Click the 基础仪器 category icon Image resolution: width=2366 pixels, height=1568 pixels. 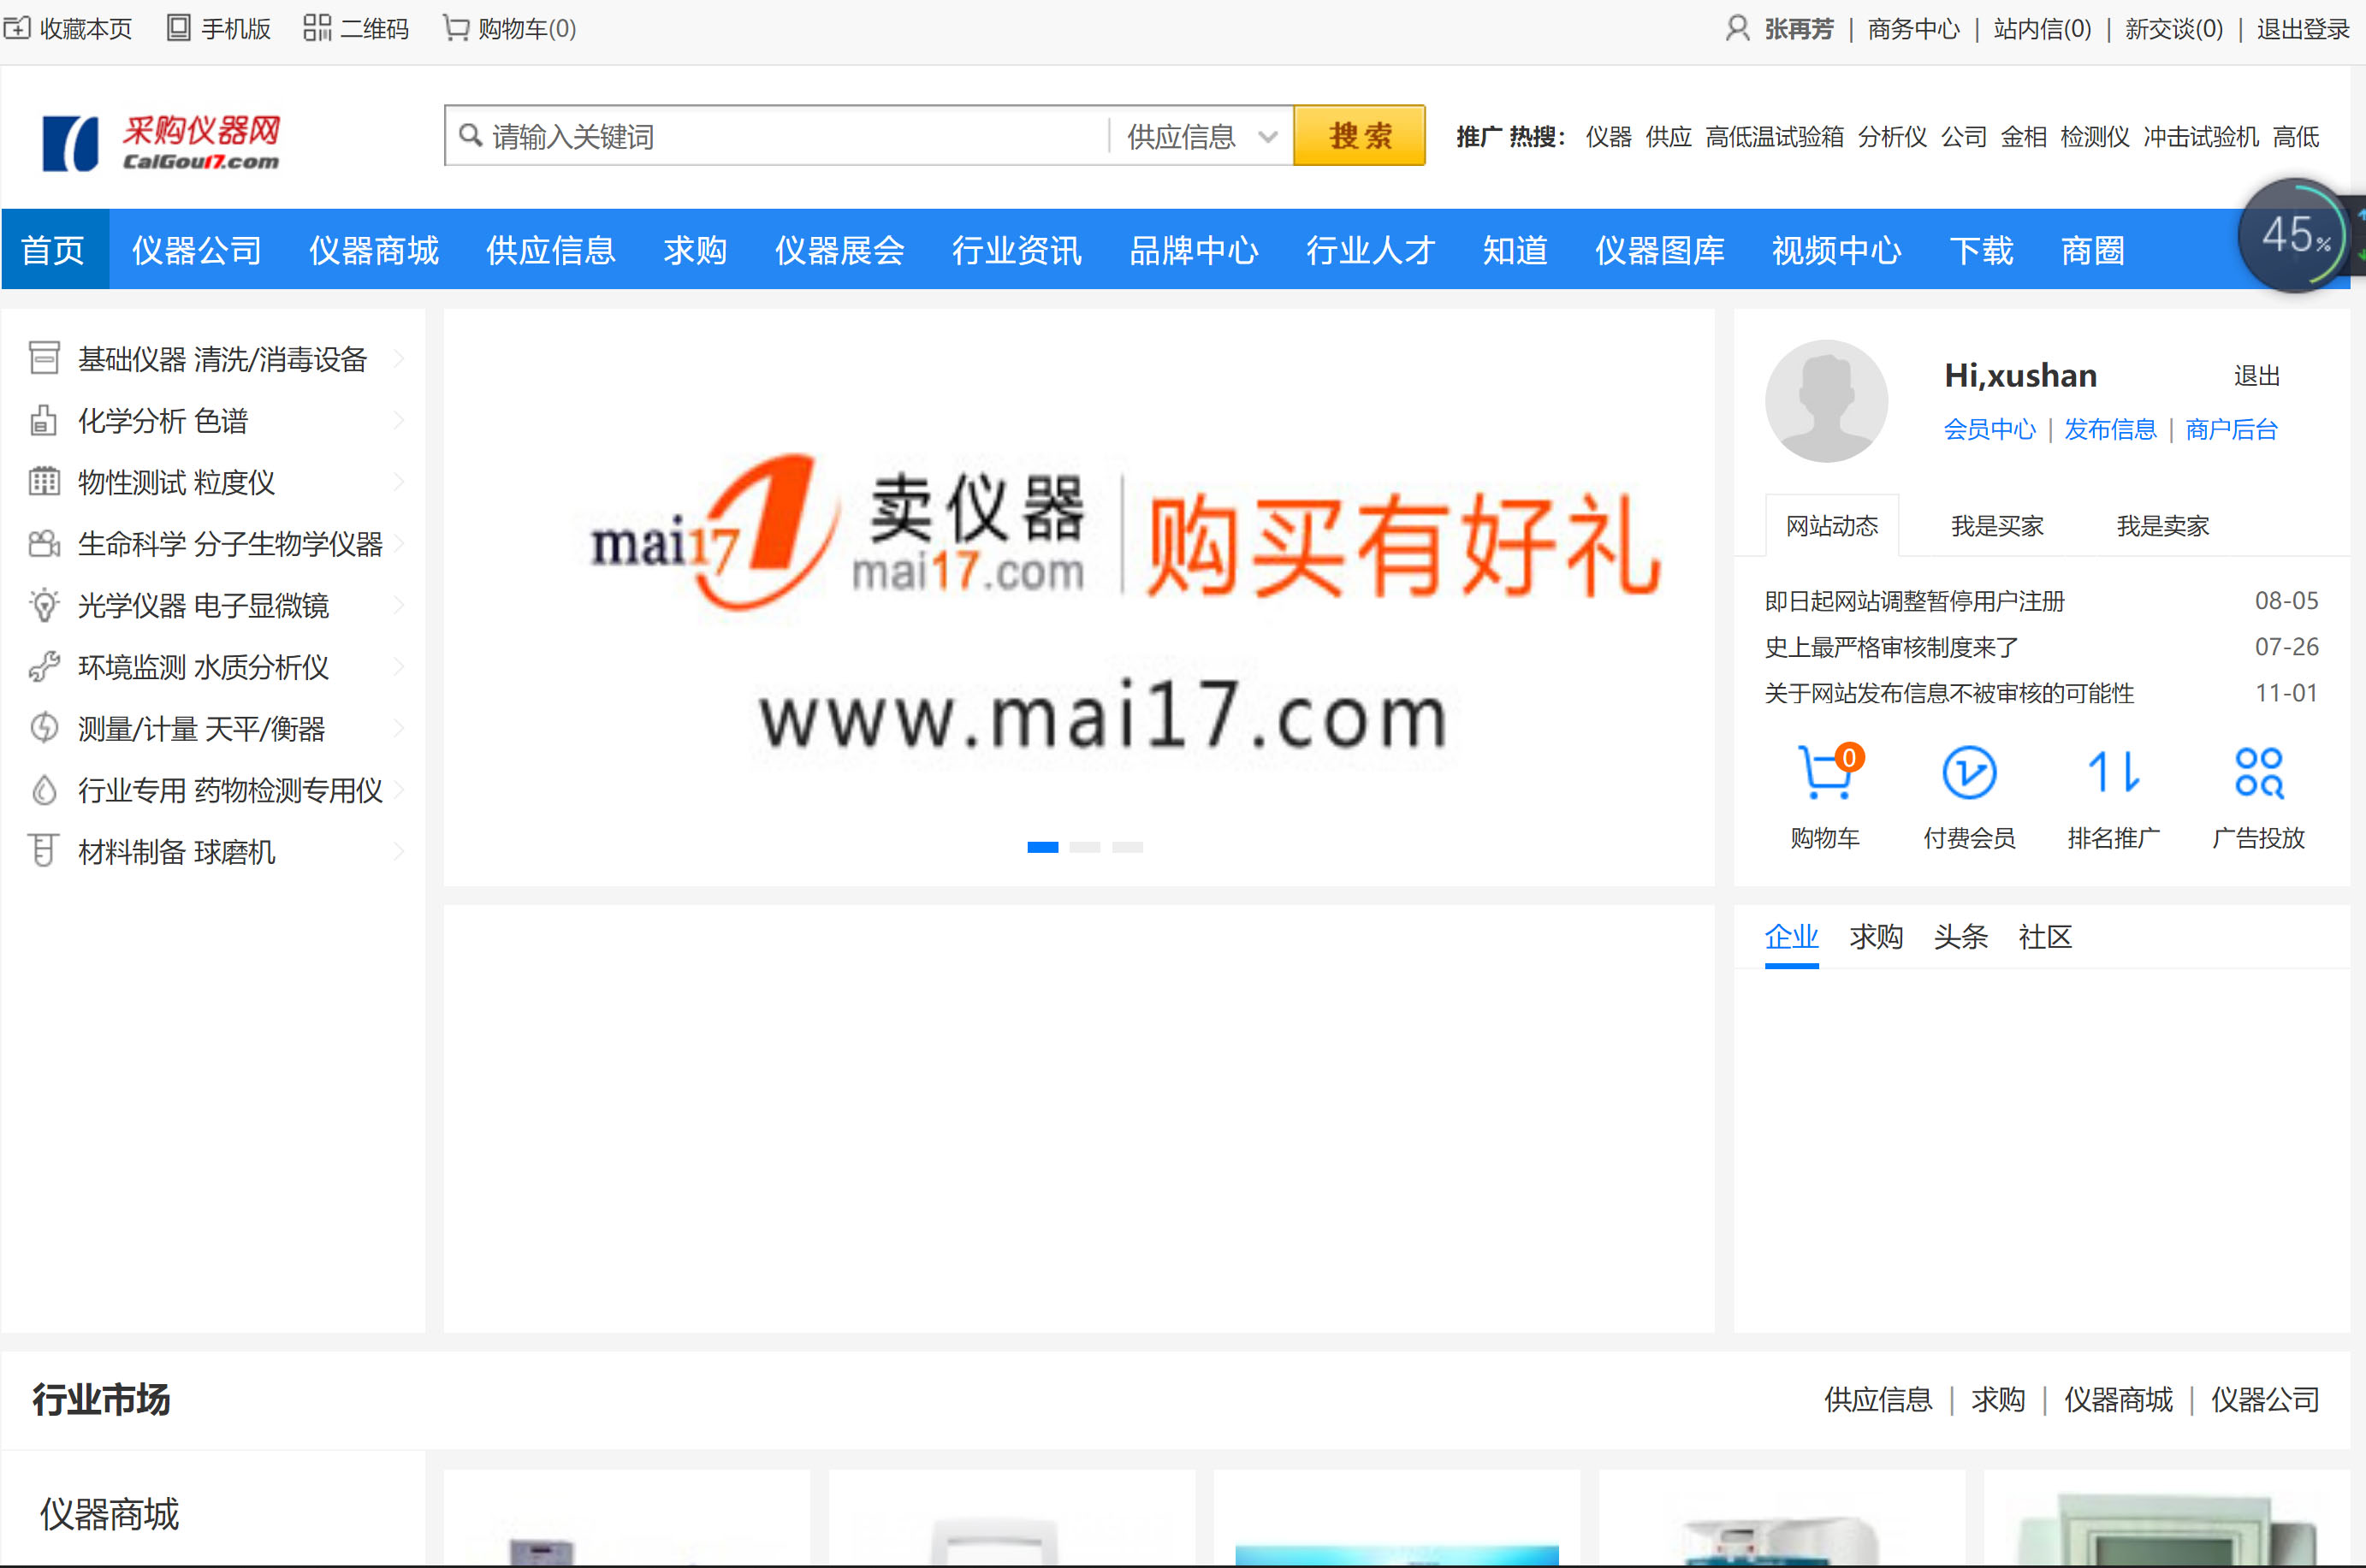[x=44, y=358]
